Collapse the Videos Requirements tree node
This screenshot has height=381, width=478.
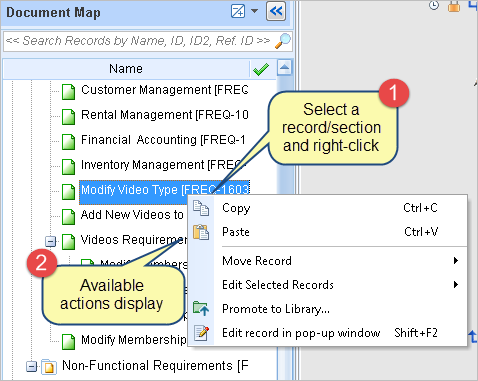tap(50, 241)
